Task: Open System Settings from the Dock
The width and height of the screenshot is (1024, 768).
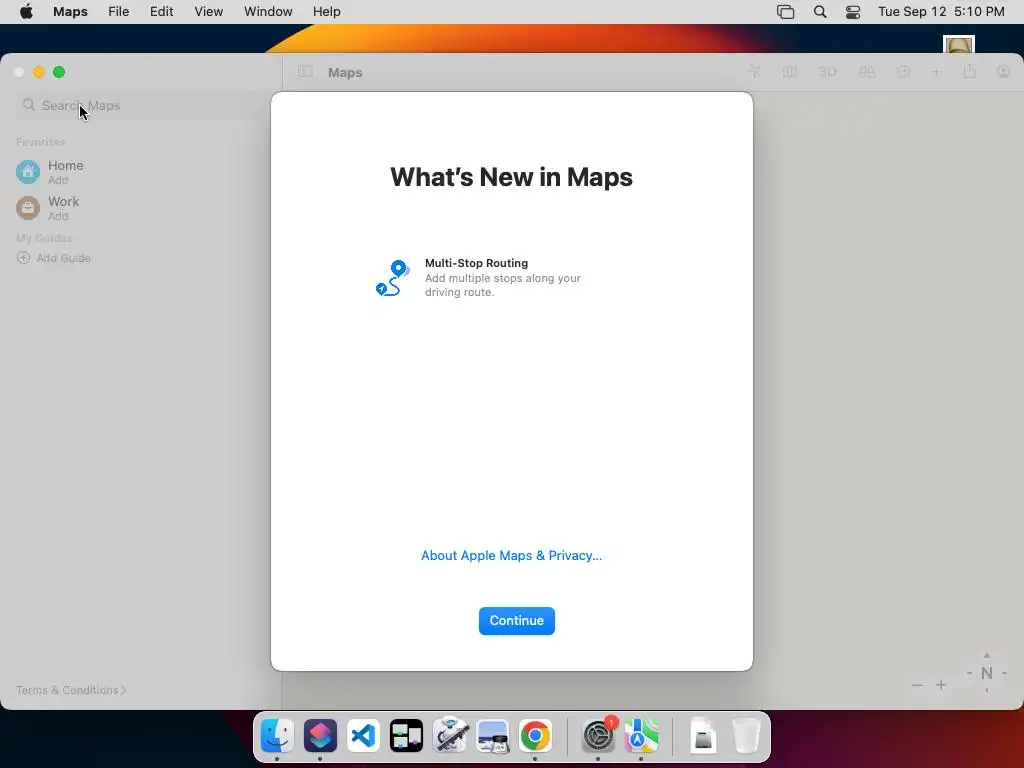Action: click(598, 736)
